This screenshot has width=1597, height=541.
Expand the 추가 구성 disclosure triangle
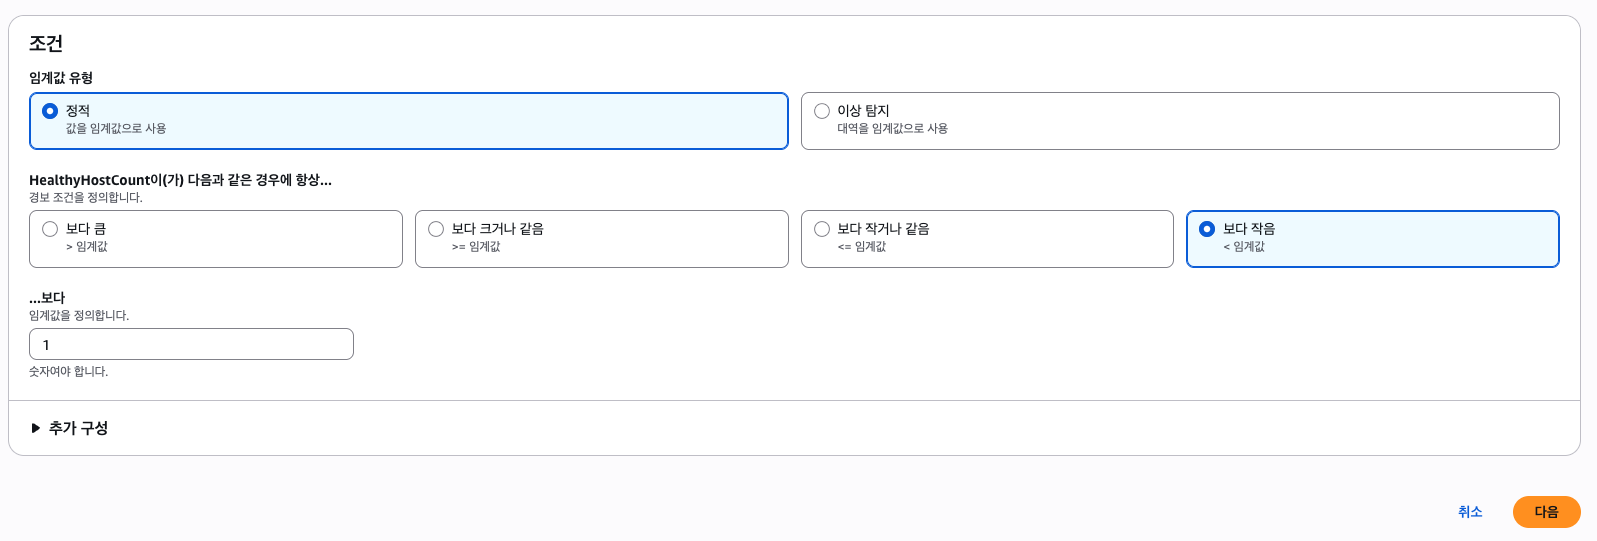point(36,428)
